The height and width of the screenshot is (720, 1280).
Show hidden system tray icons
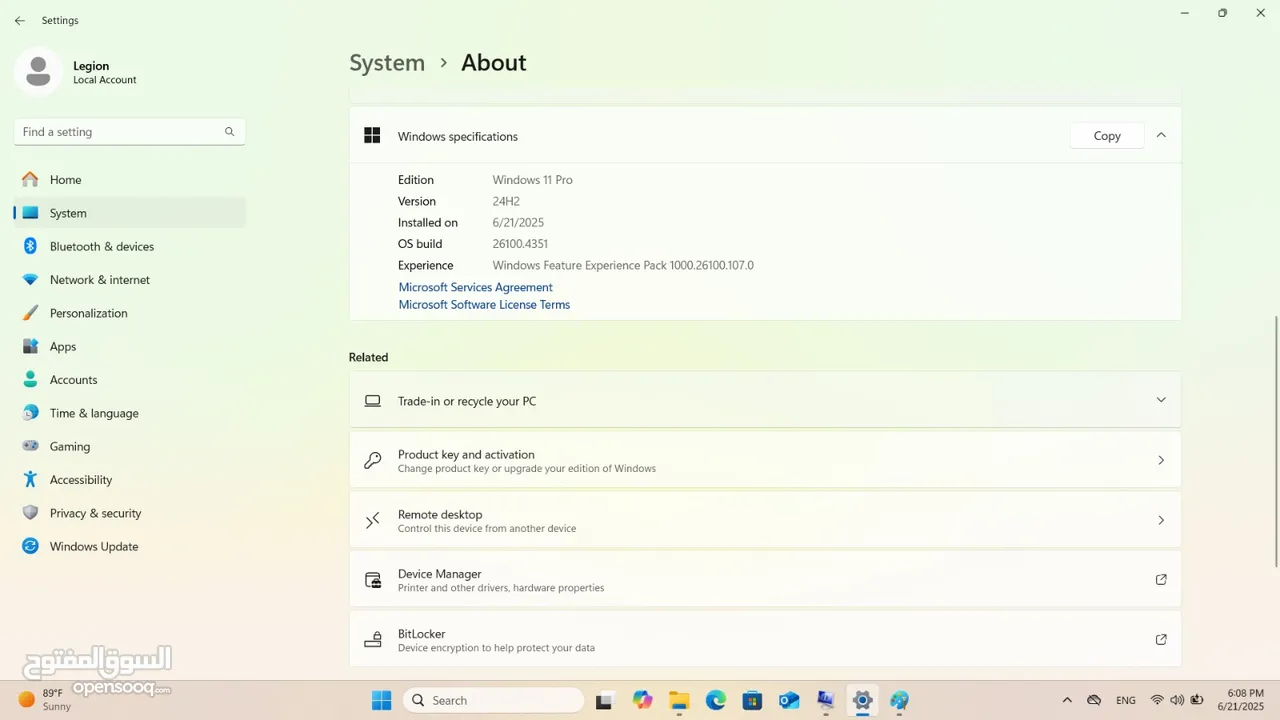[1067, 700]
